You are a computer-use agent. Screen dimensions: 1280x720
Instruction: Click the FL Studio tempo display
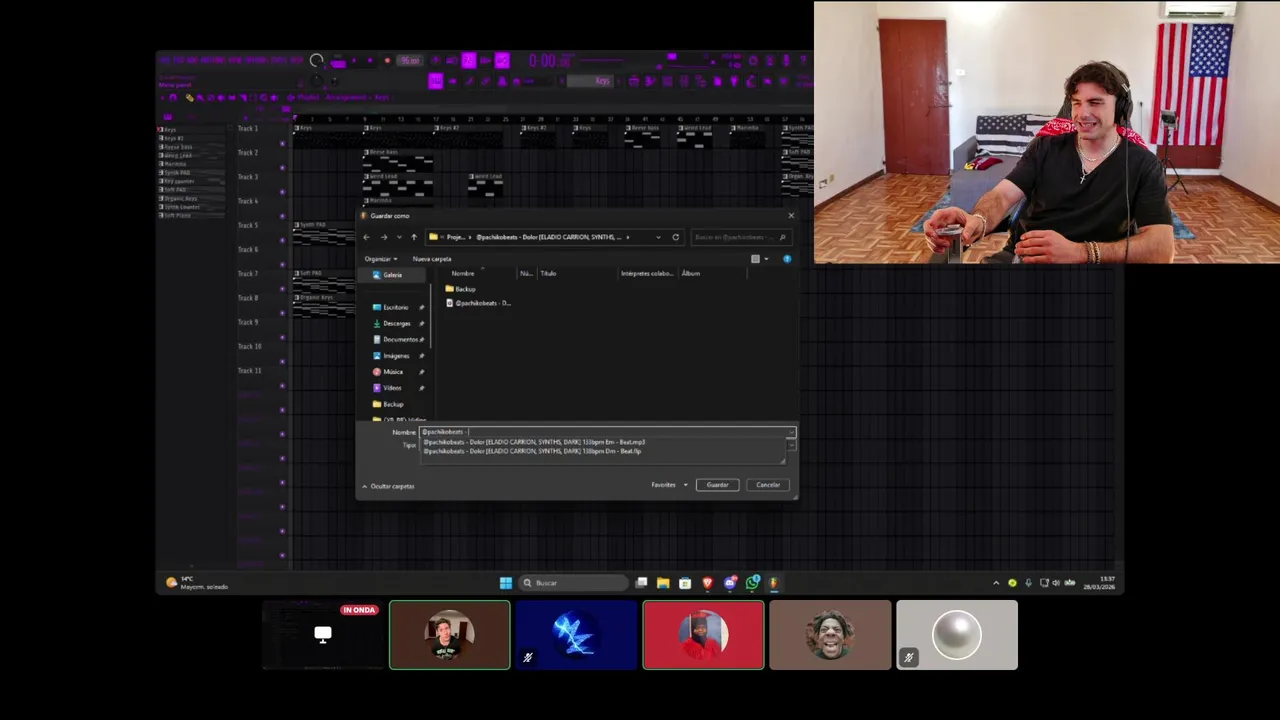(410, 61)
